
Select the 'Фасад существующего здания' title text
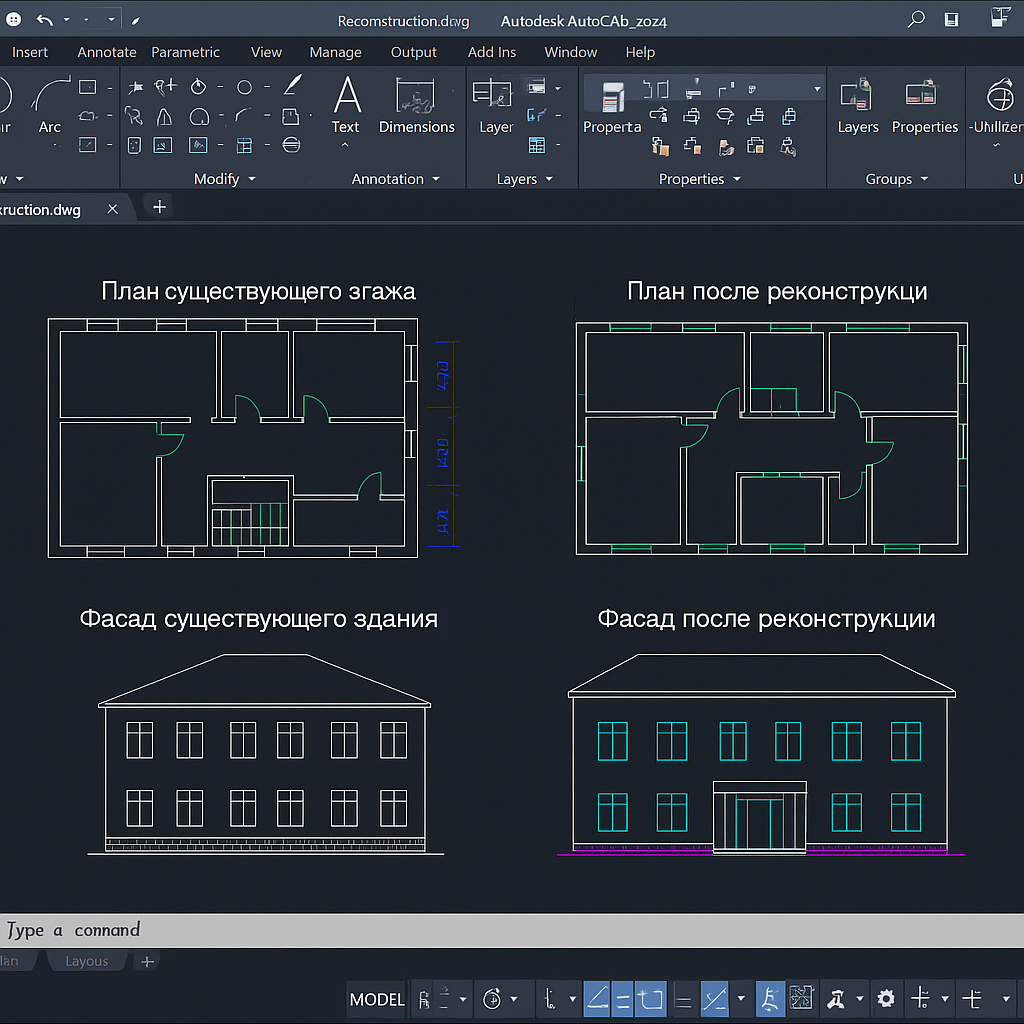click(259, 618)
